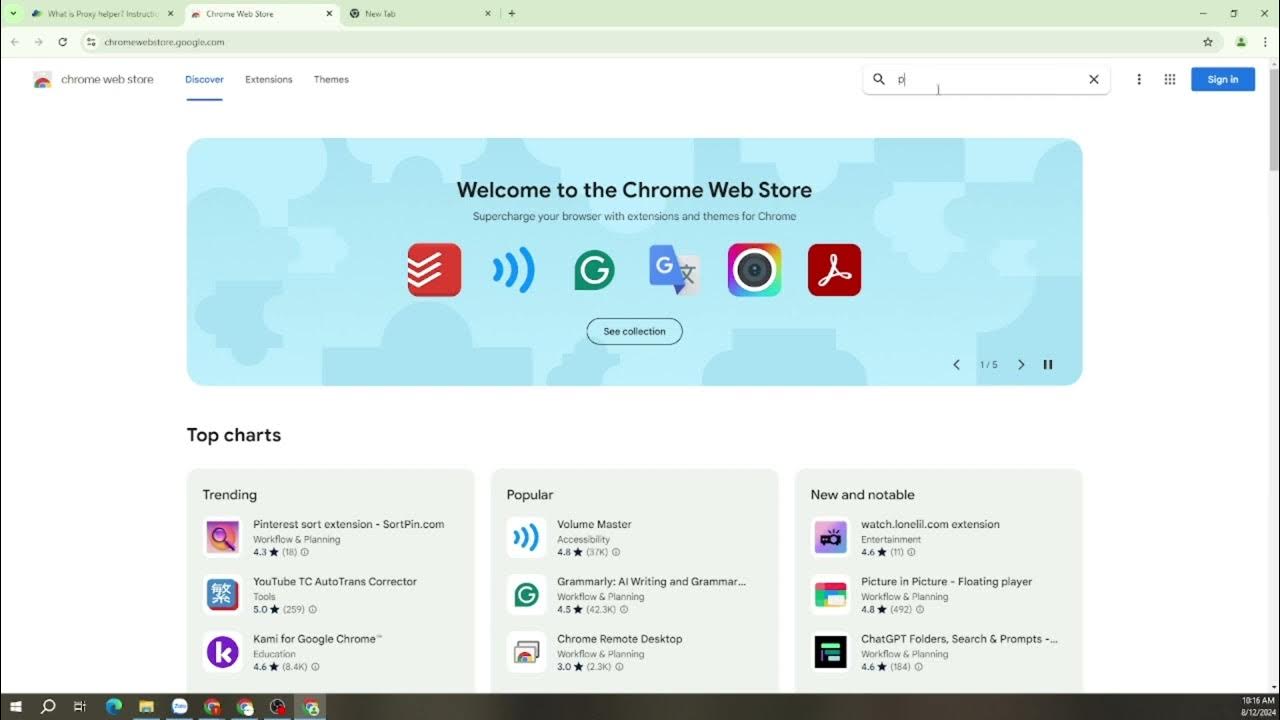Viewport: 1280px width, 720px height.
Task: Open the Volume Master extension link
Action: tap(594, 524)
